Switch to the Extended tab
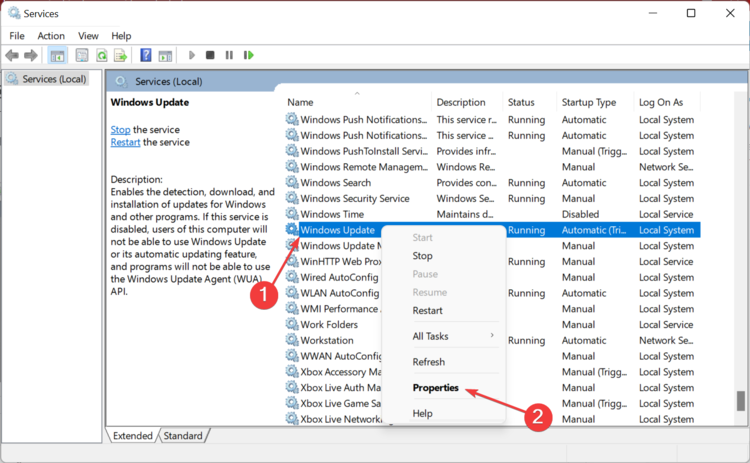 coord(132,436)
